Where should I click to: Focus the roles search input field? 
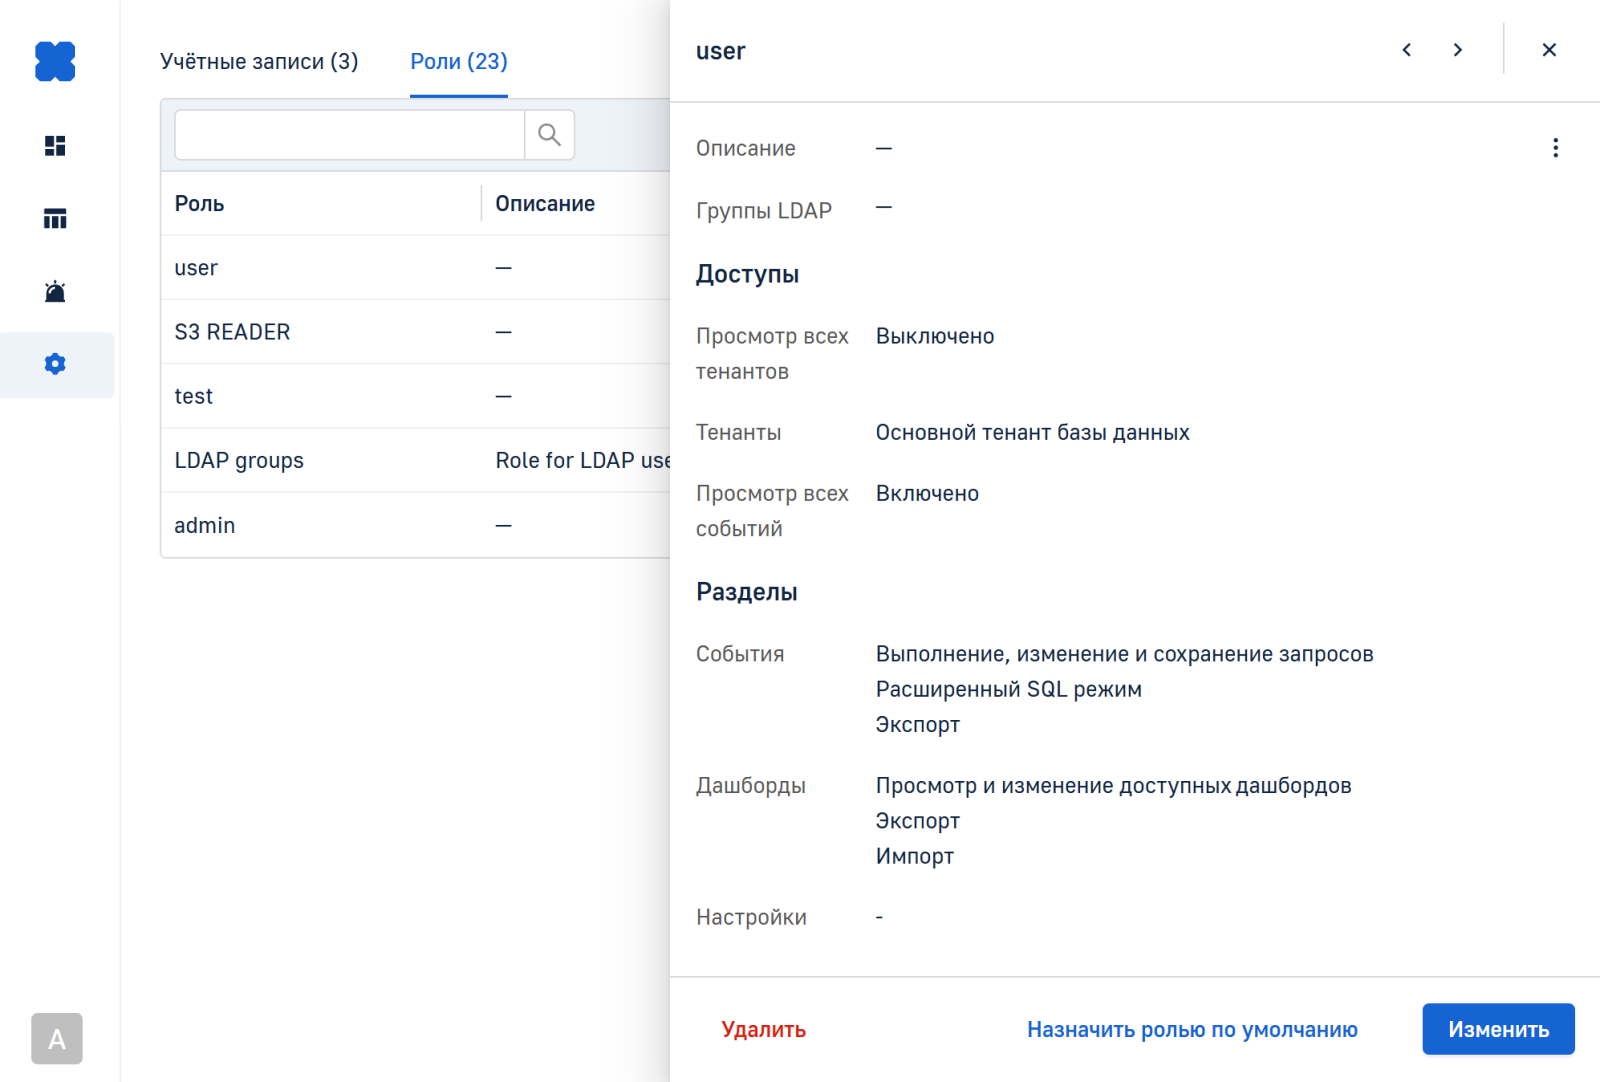coord(349,135)
